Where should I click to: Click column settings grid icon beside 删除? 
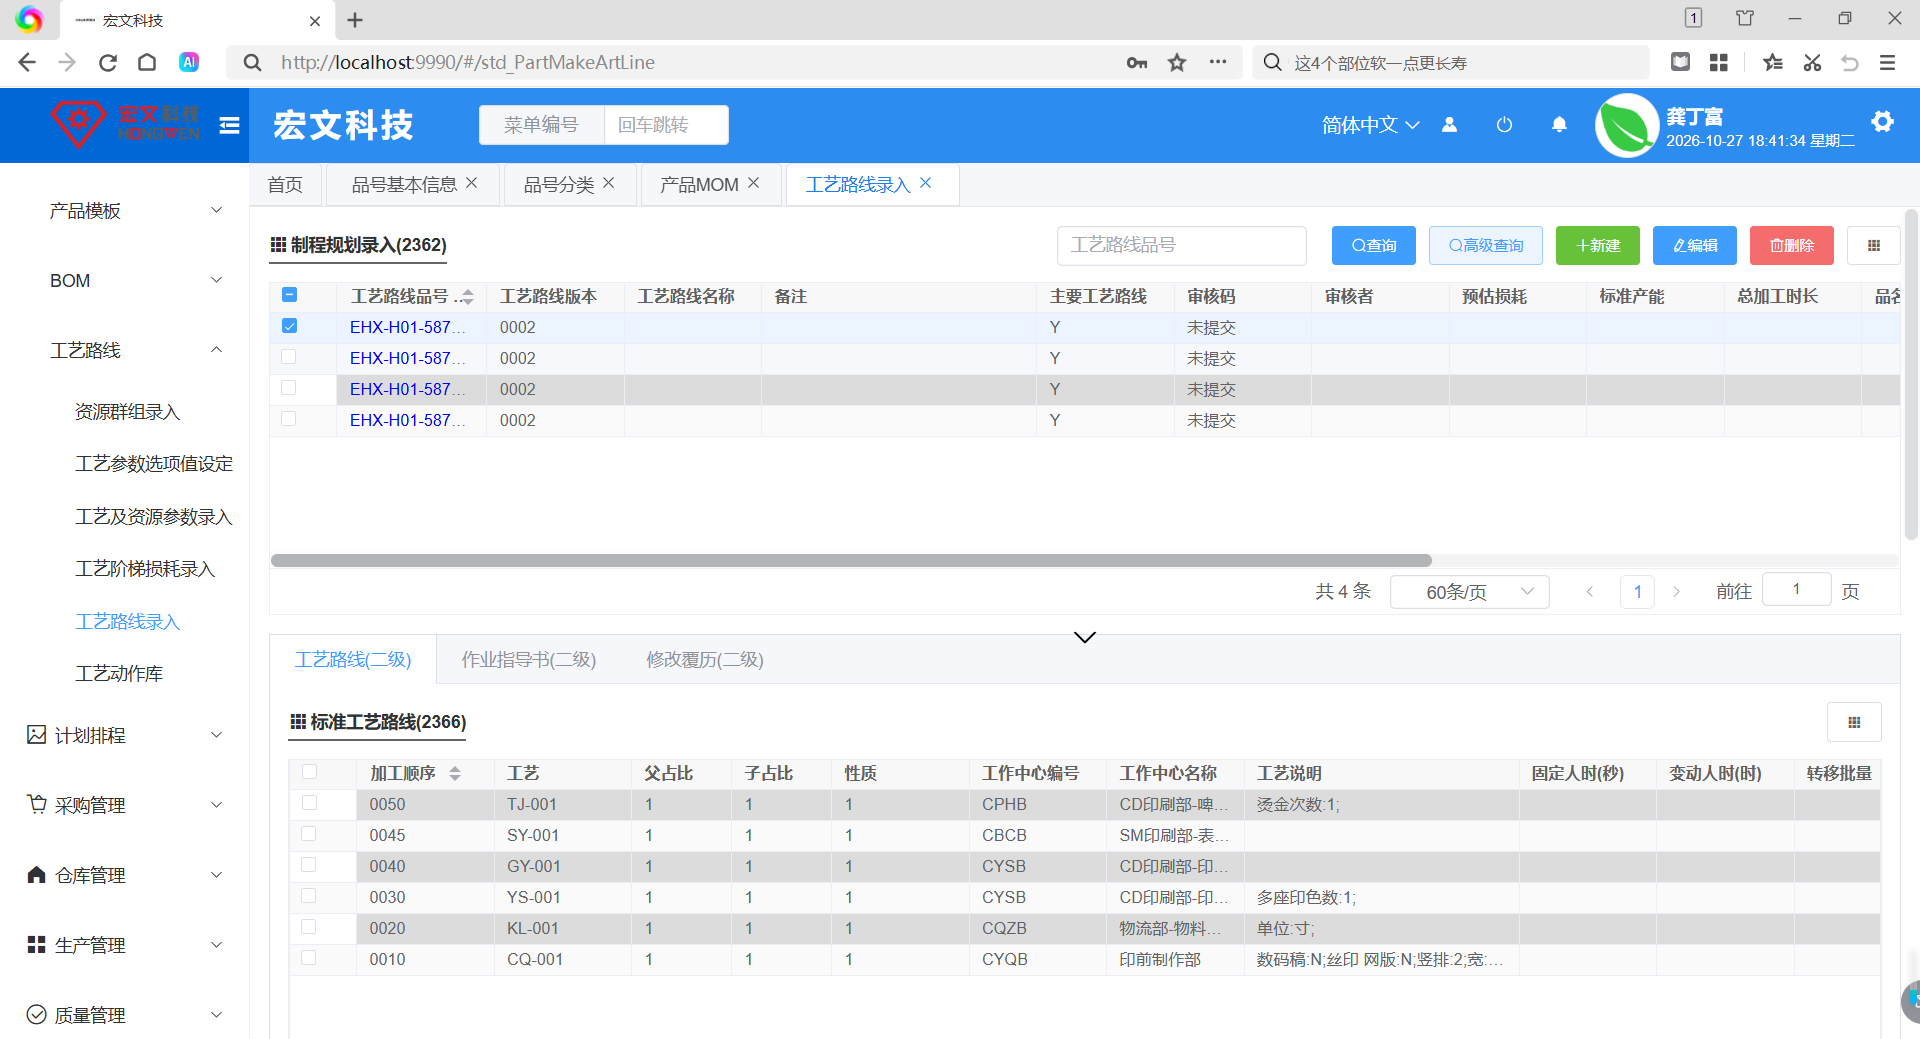[1874, 245]
